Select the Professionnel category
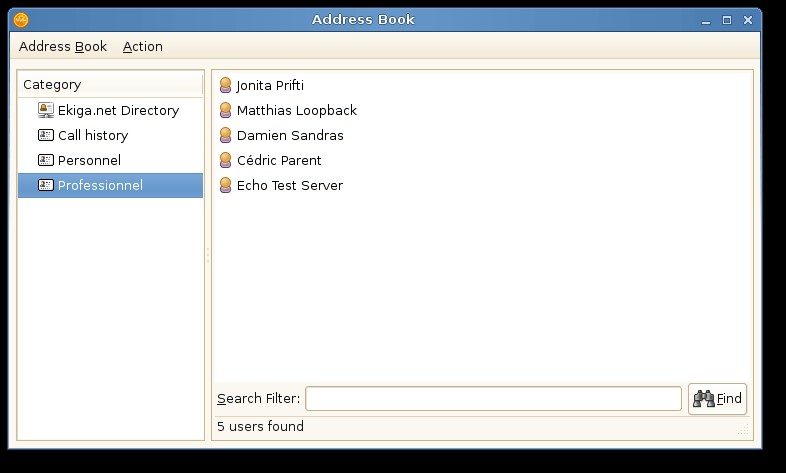786x473 pixels. coord(110,185)
